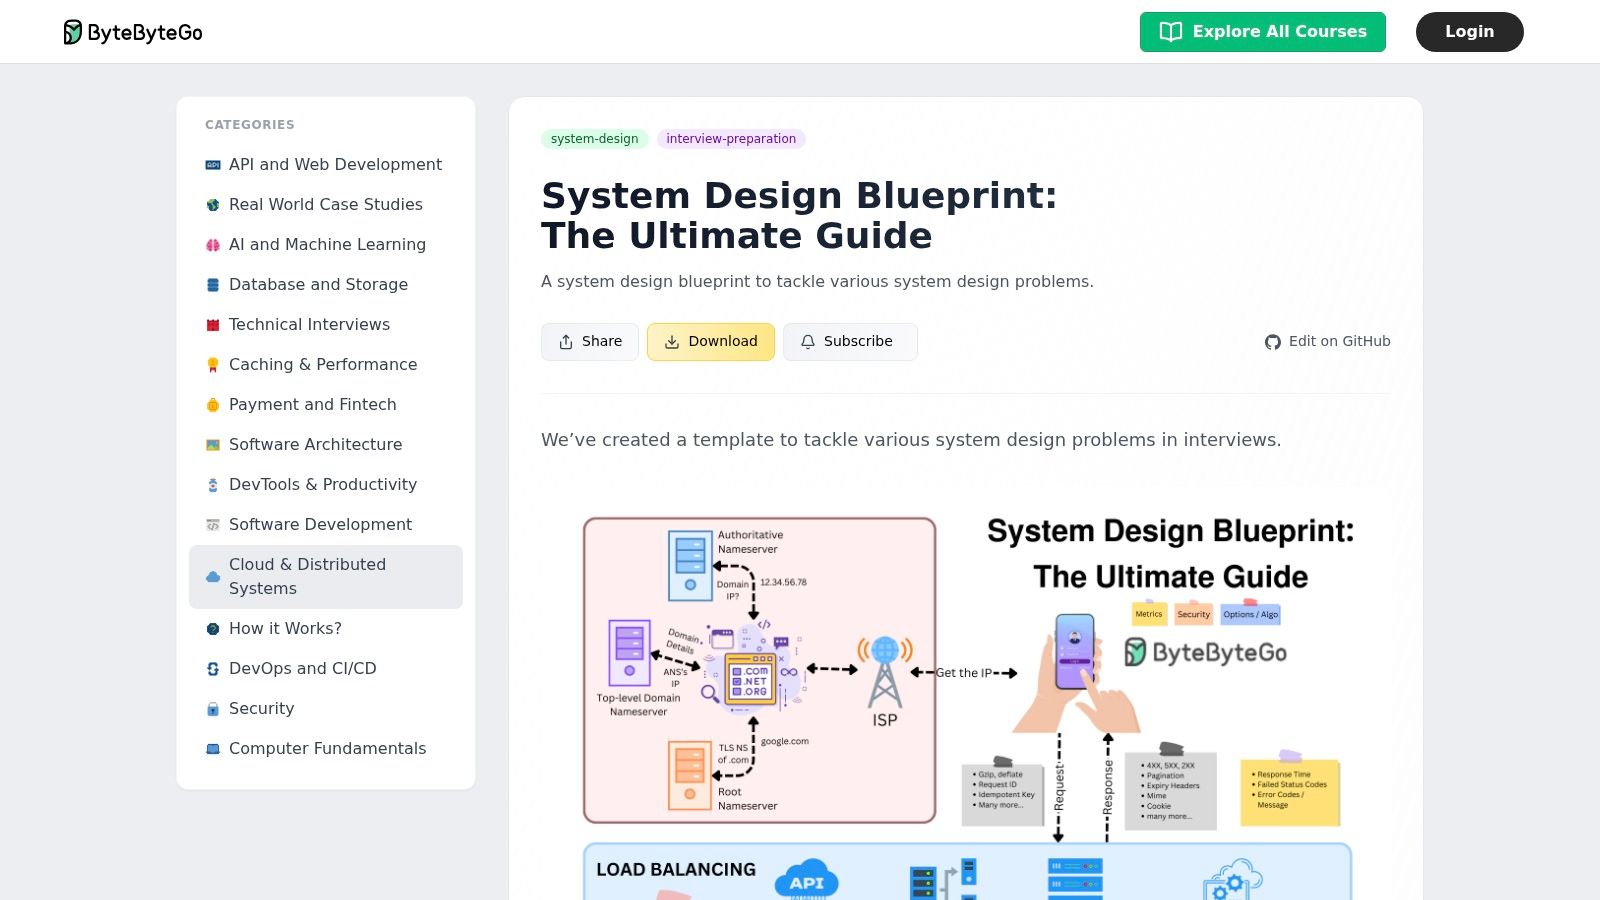Click the icon beside How it Works?
The image size is (1600, 900).
point(213,629)
